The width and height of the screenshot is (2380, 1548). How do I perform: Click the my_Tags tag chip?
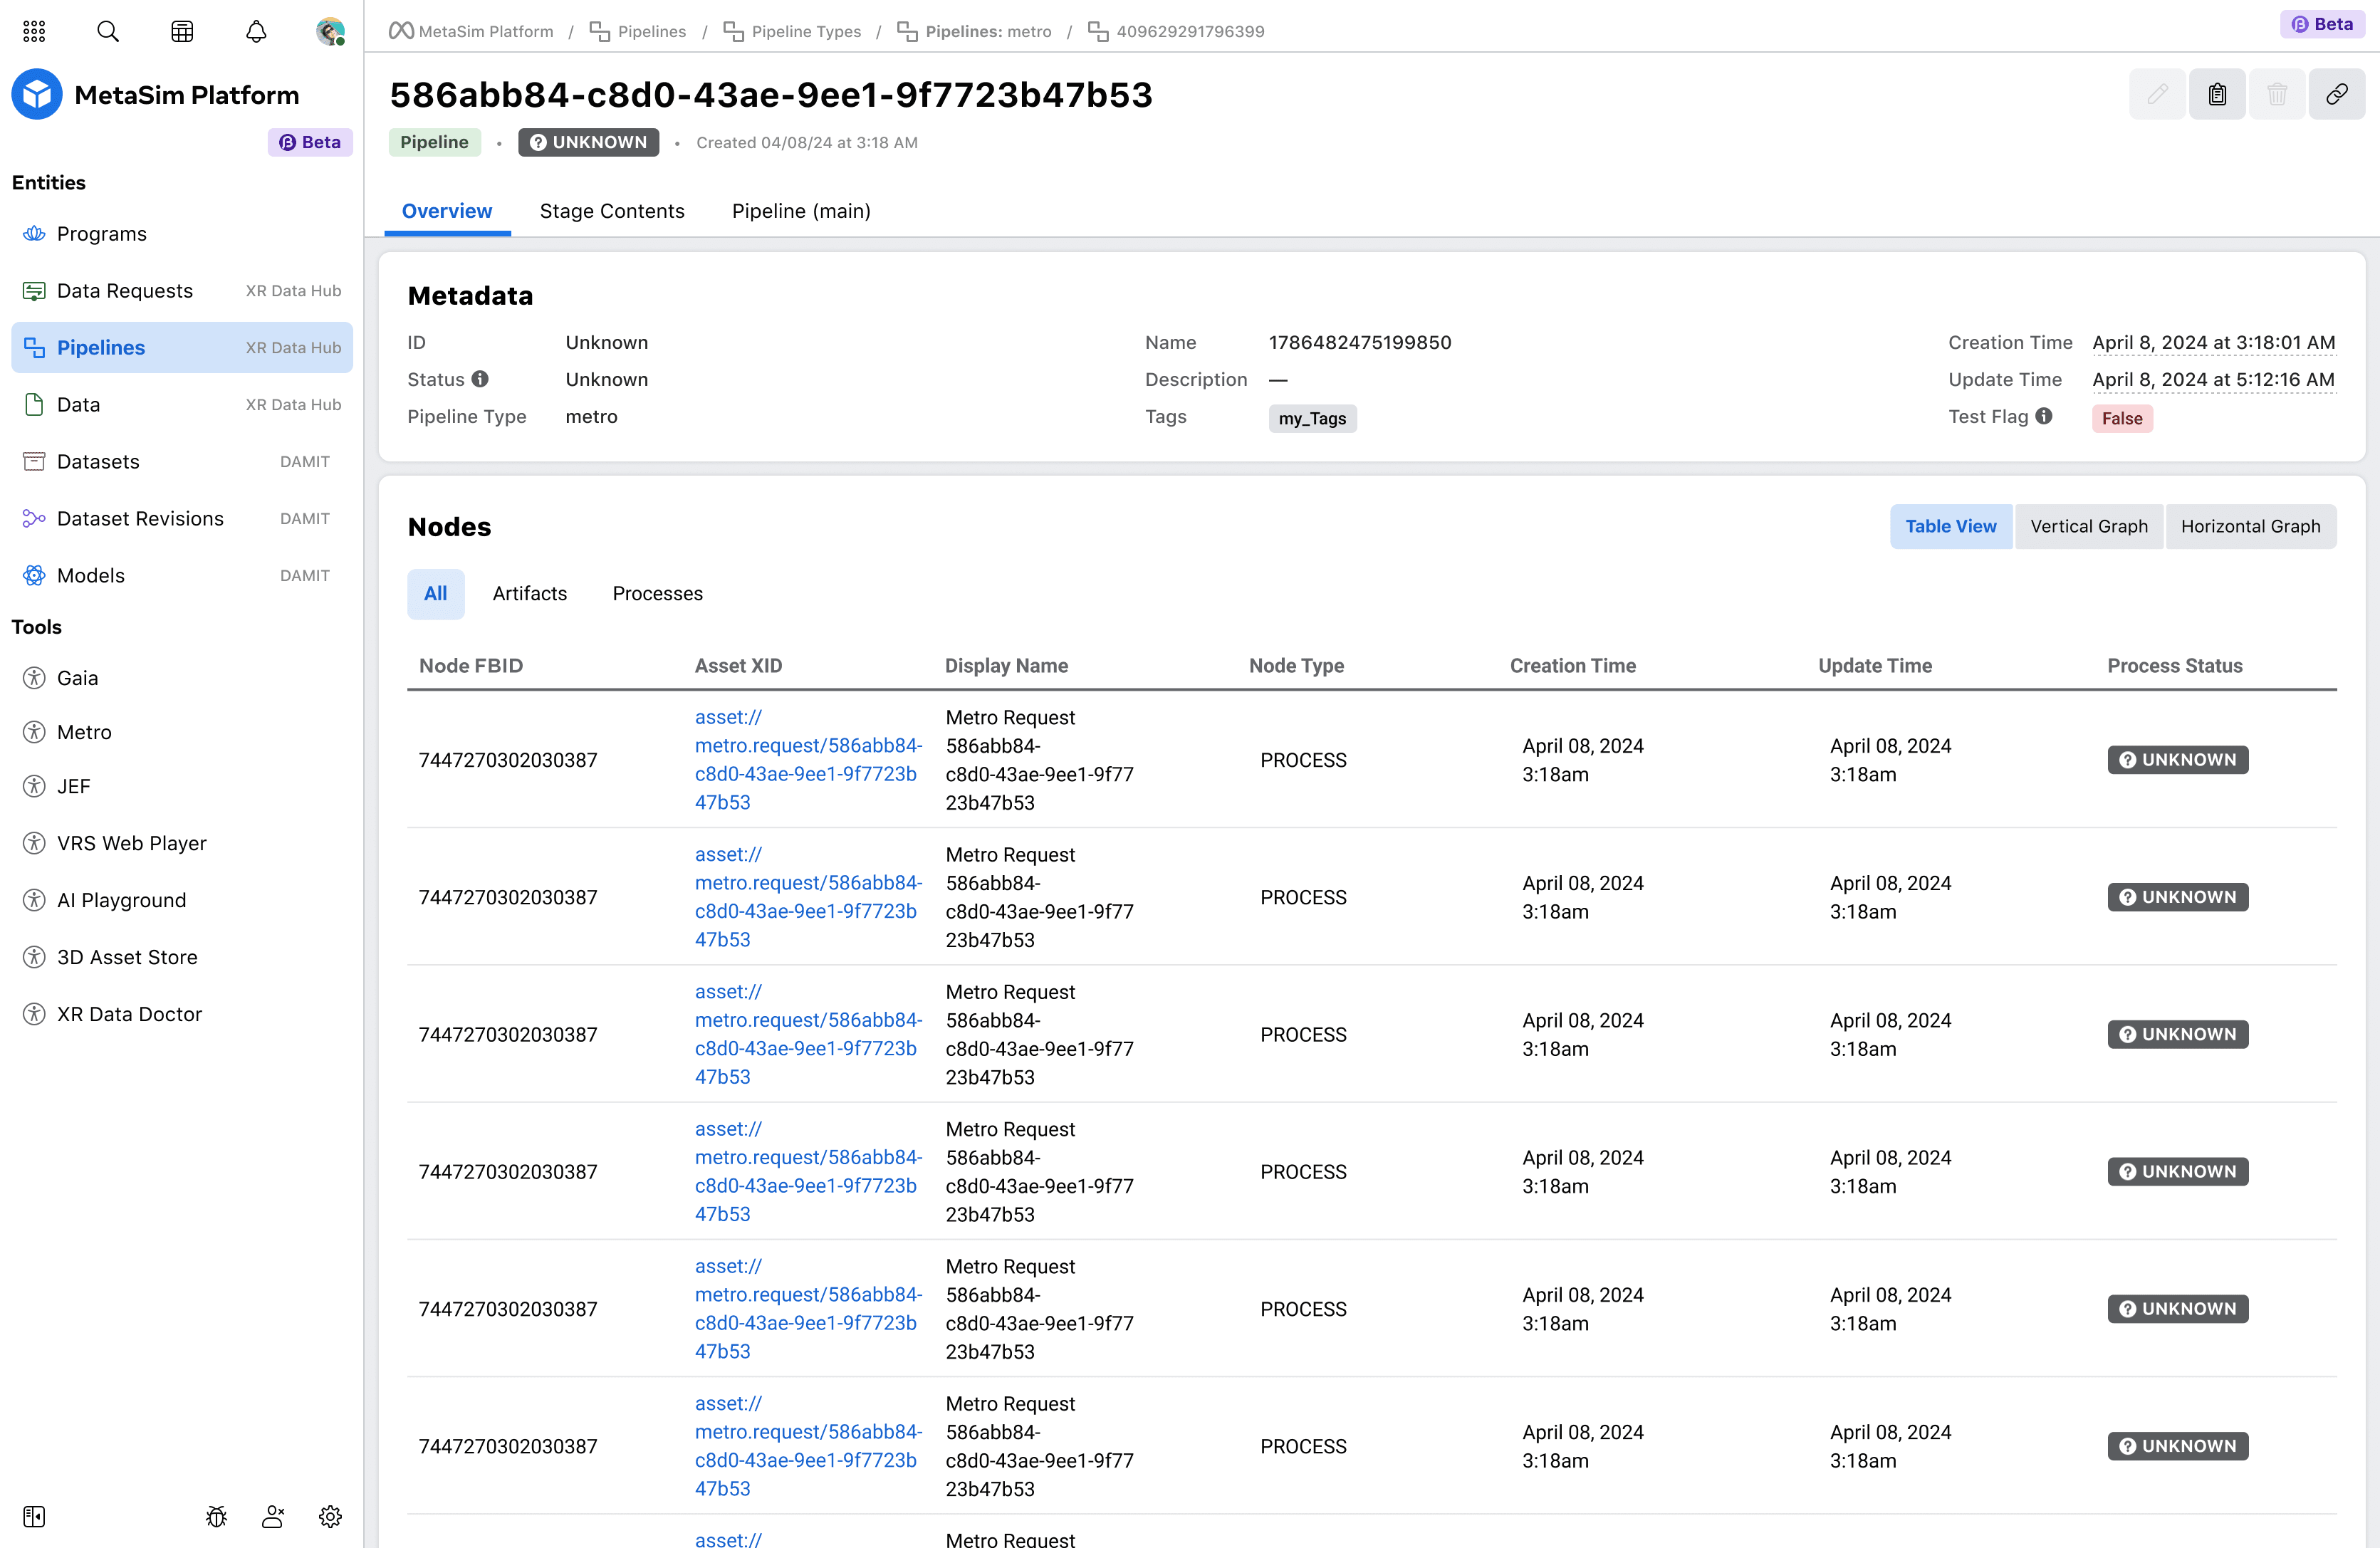[x=1312, y=418]
